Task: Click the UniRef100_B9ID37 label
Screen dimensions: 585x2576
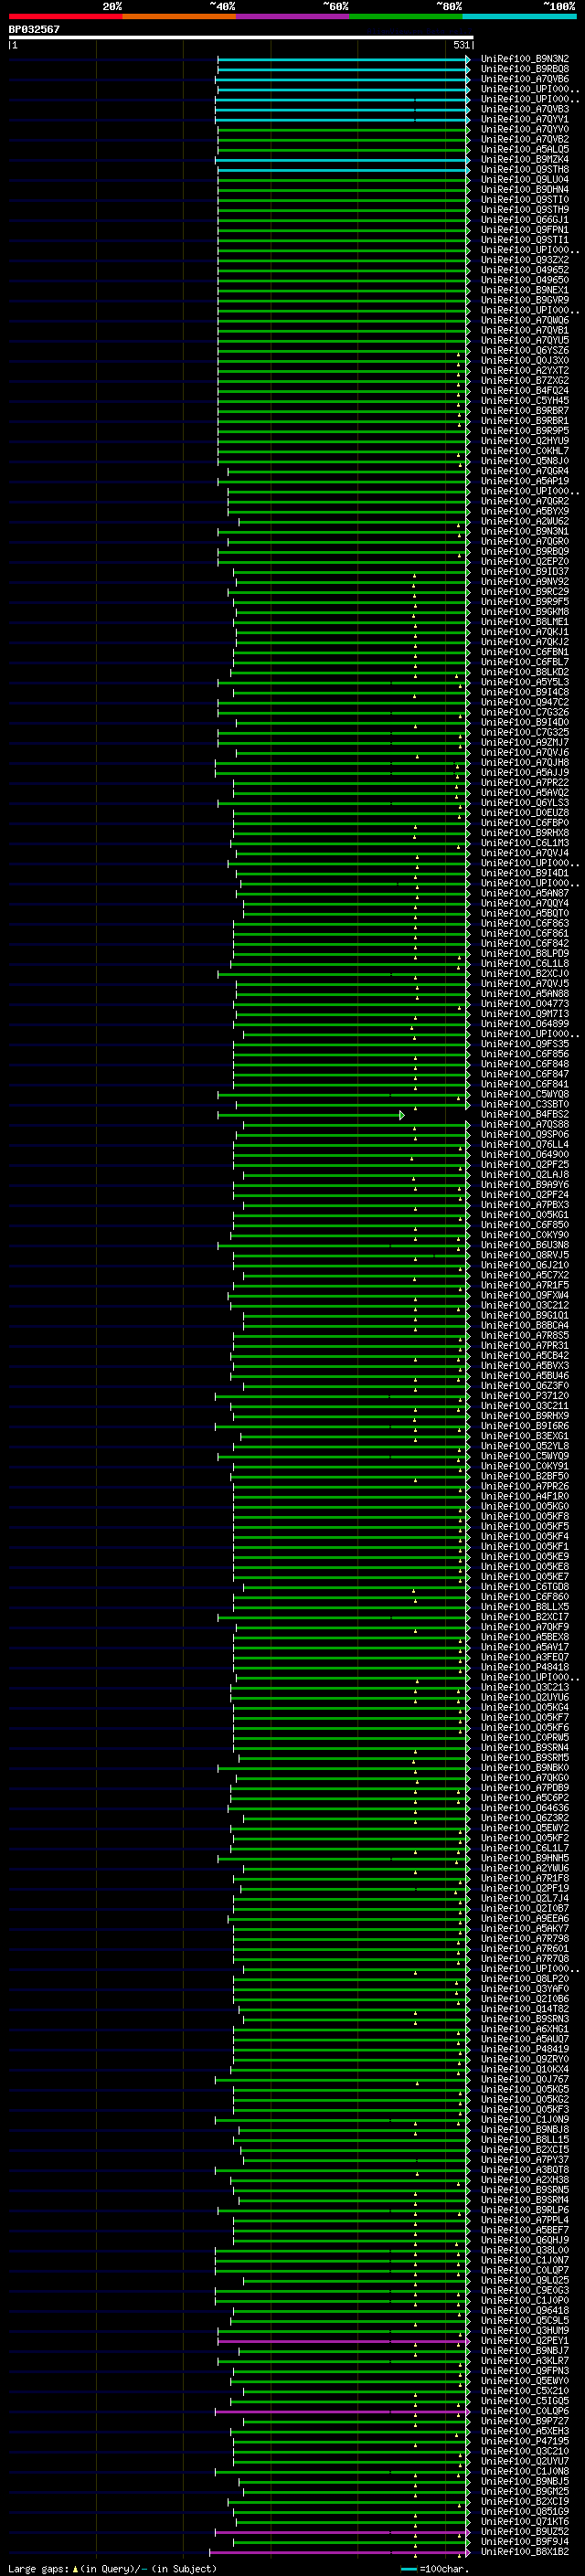Action: pyautogui.click(x=525, y=572)
